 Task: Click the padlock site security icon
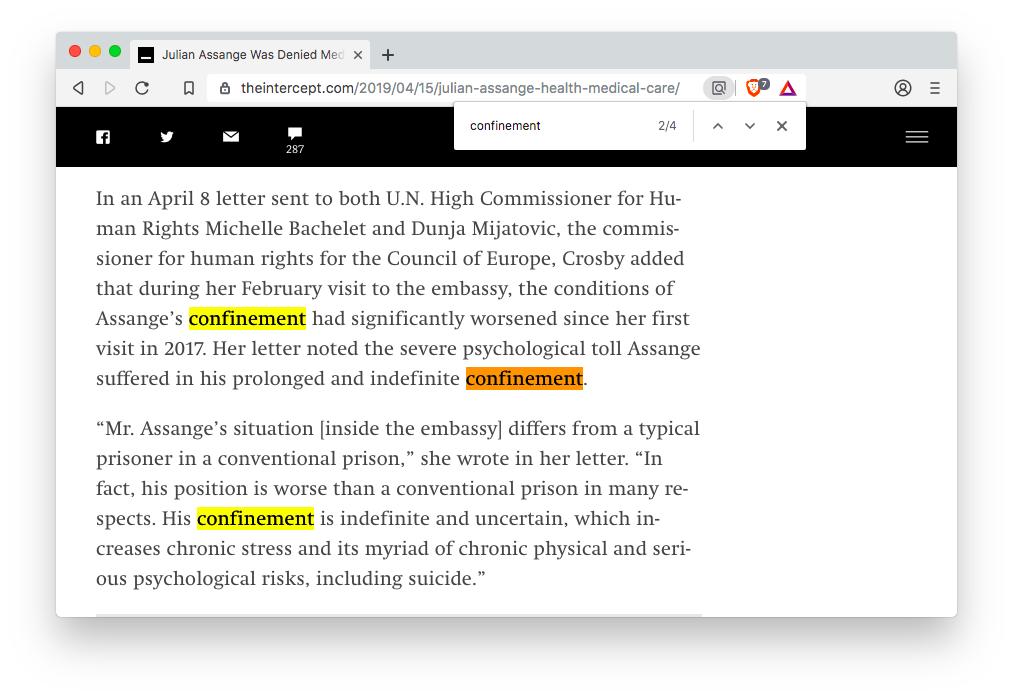(225, 88)
